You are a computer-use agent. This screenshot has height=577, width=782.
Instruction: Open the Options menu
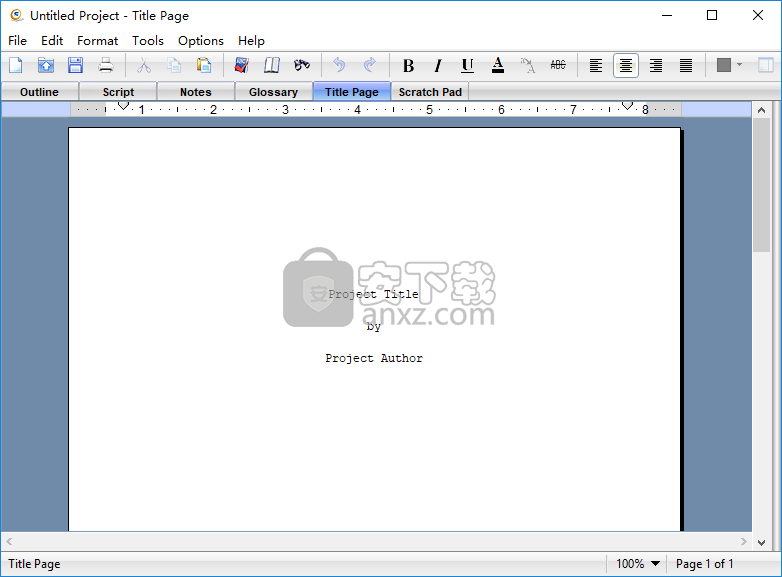[x=201, y=40]
